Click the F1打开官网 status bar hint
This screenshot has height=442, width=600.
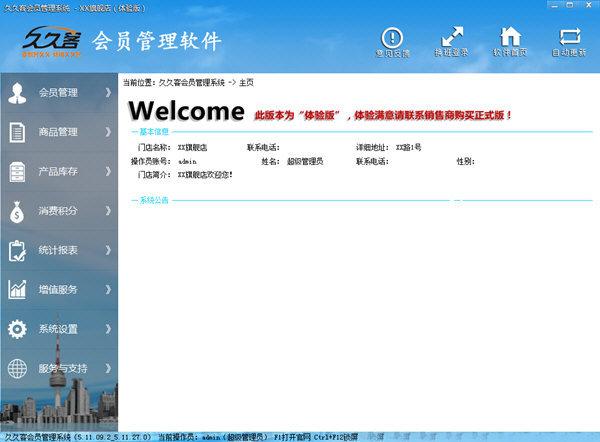click(292, 437)
